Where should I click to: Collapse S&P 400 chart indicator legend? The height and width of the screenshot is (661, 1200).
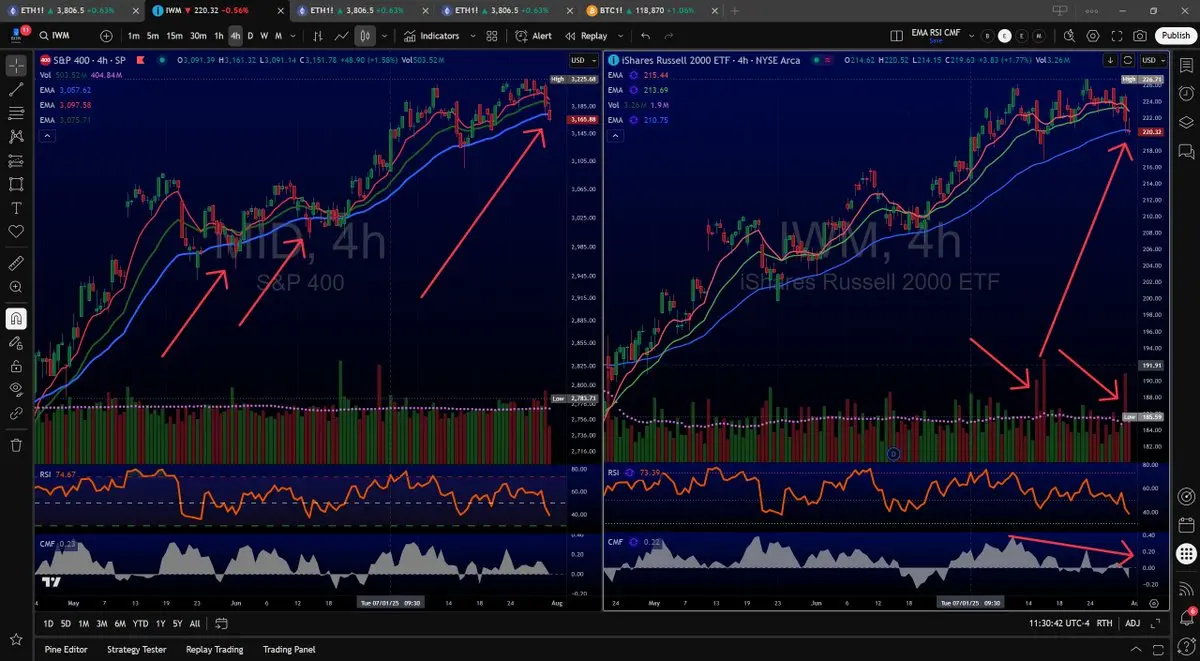pyautogui.click(x=46, y=135)
